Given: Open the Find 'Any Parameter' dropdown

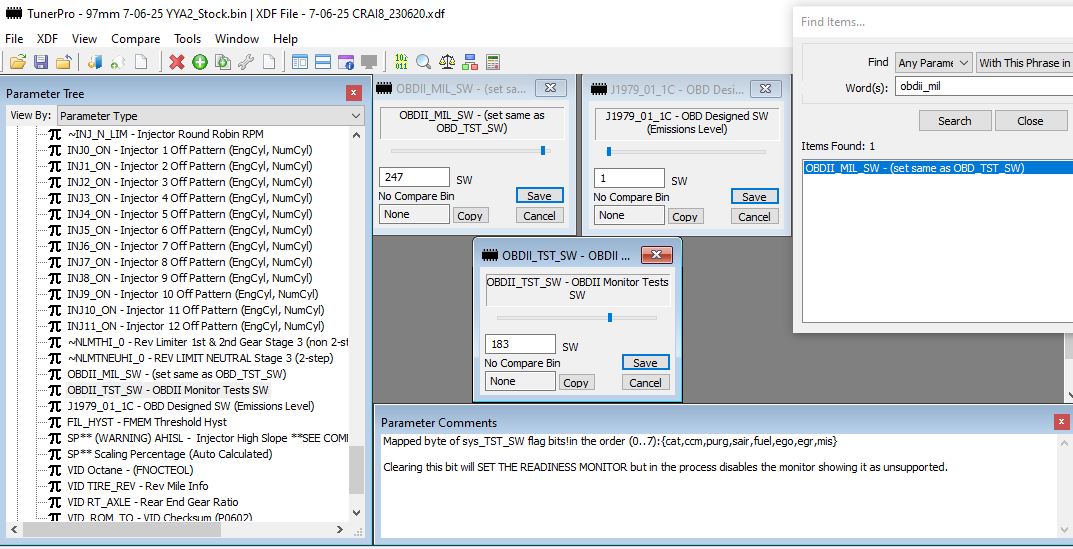Looking at the screenshot, I should [934, 63].
